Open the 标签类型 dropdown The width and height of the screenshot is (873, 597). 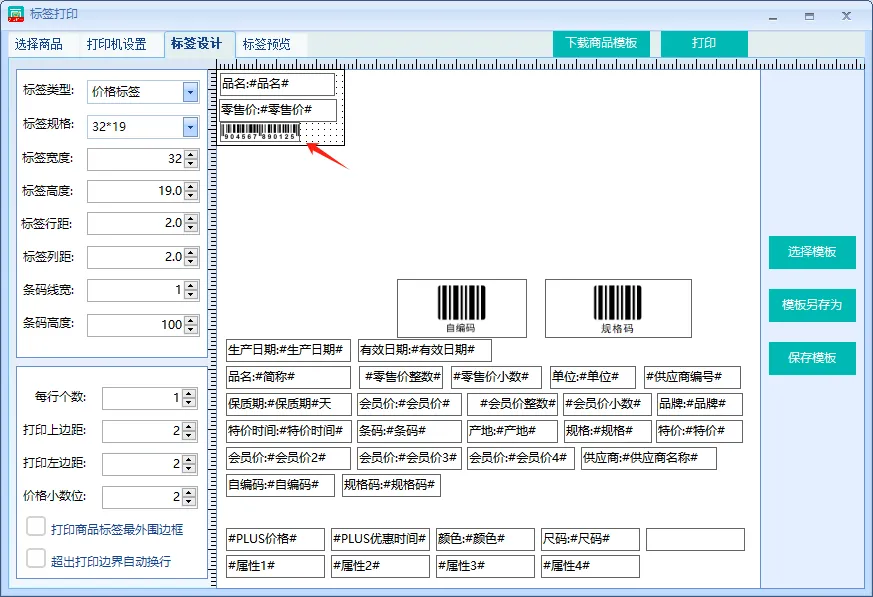[x=190, y=92]
